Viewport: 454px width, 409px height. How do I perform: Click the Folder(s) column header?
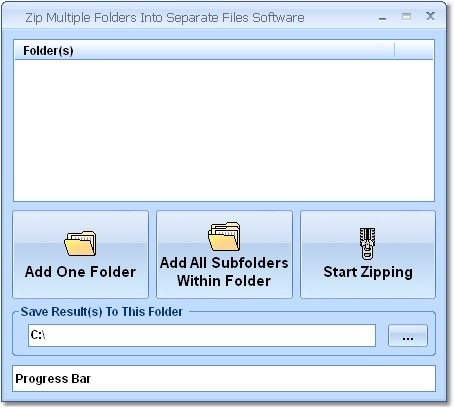coord(205,51)
